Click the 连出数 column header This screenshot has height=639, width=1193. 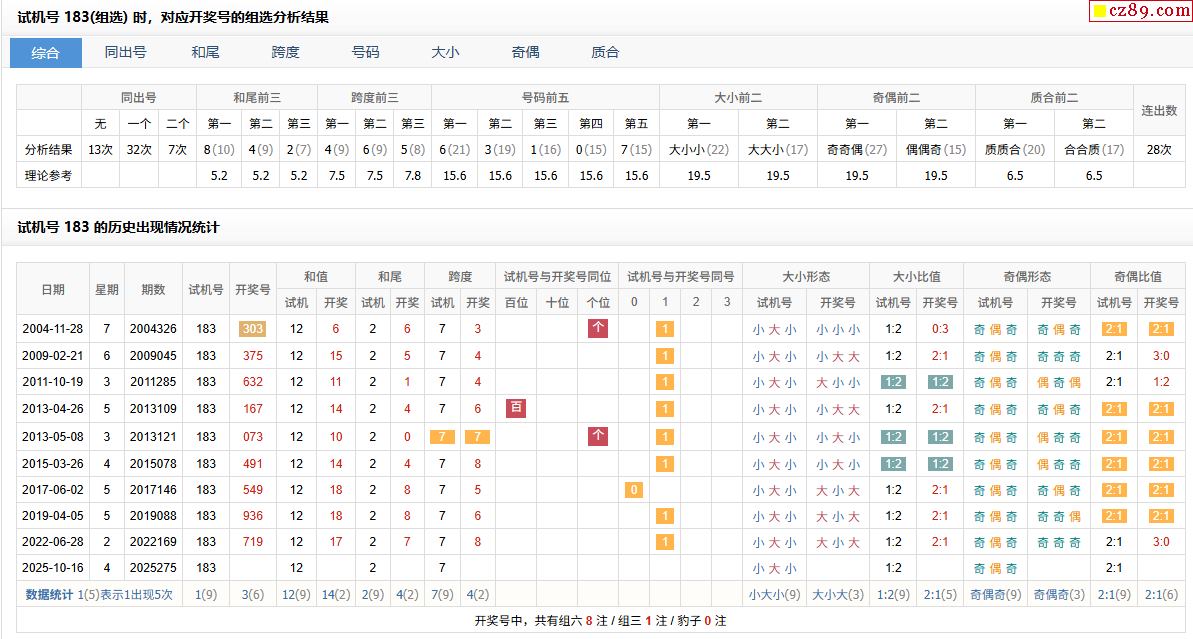1159,110
